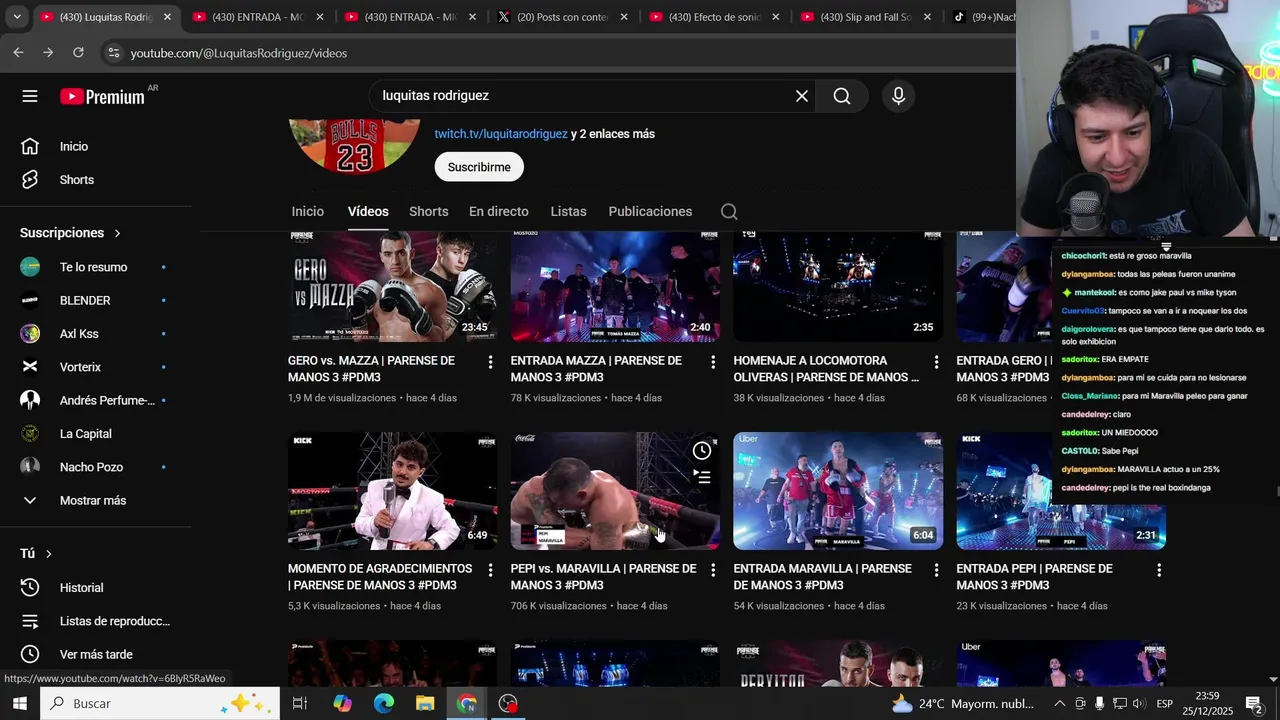This screenshot has width=1280, height=720.
Task: Open options for GERO vs. MAZZA video
Action: click(x=490, y=362)
